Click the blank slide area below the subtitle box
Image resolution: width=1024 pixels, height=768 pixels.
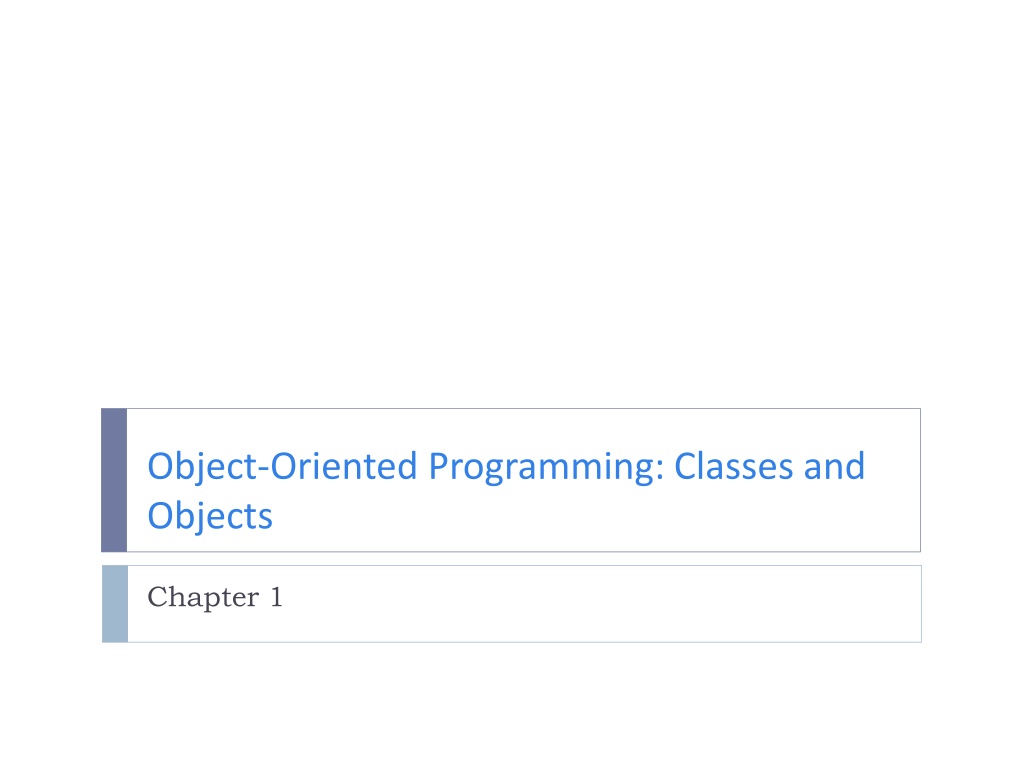[512, 705]
